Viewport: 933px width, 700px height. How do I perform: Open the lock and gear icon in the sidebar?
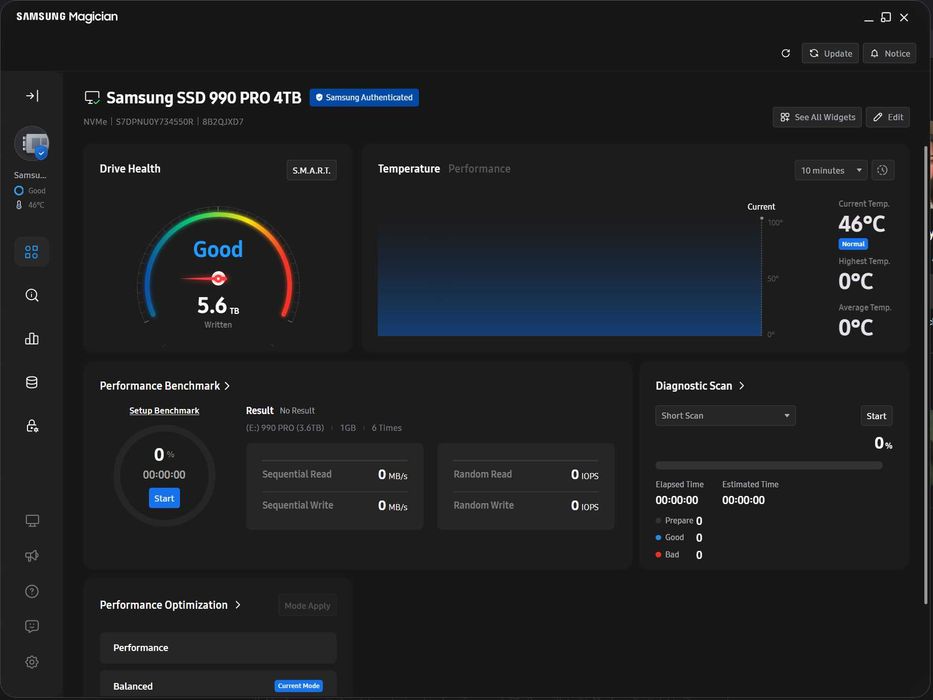click(32, 426)
